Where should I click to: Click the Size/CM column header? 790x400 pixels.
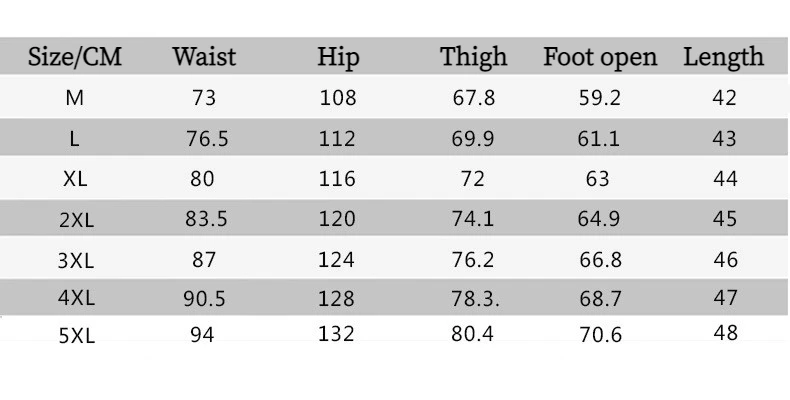coord(75,56)
